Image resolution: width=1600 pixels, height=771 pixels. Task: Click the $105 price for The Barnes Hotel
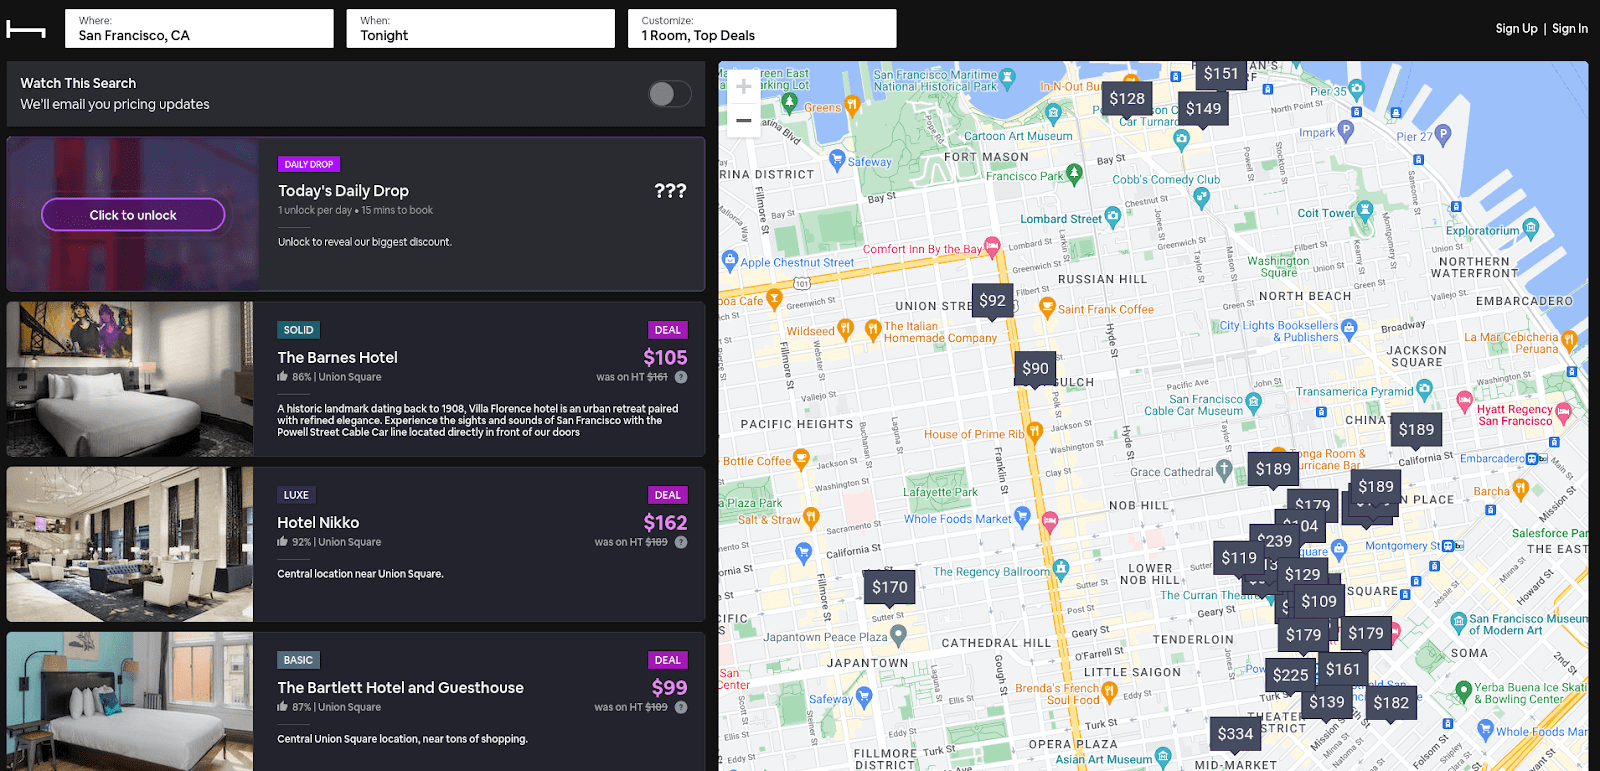click(665, 357)
